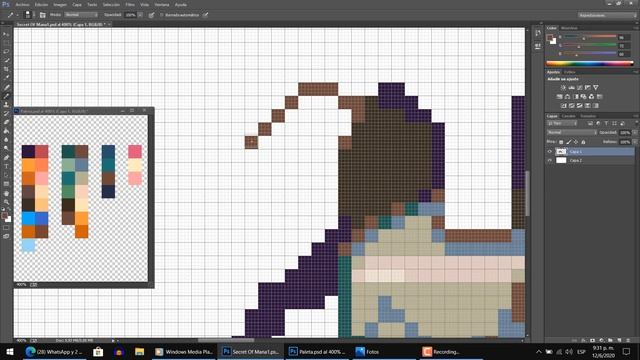Add a Curves adjustment
The image size is (640, 360).
pos(580,88)
